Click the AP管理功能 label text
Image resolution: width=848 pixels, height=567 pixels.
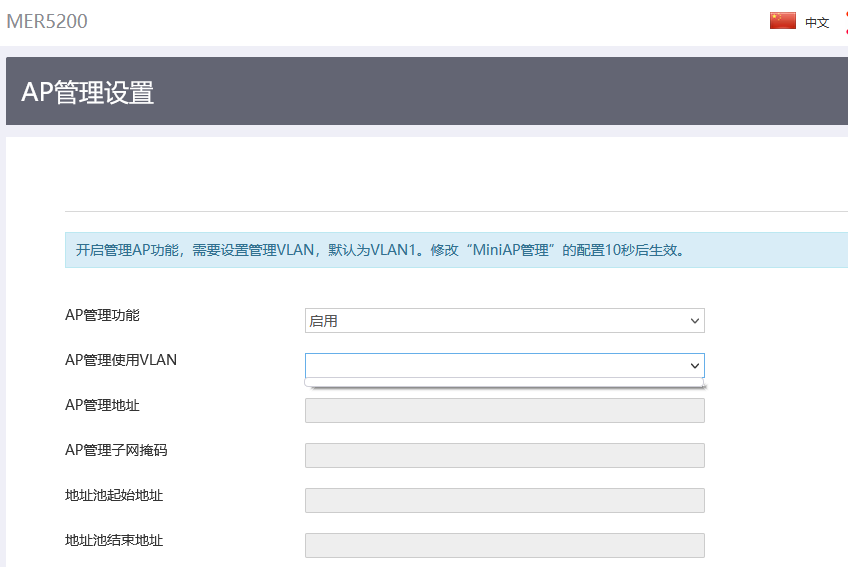(102, 315)
